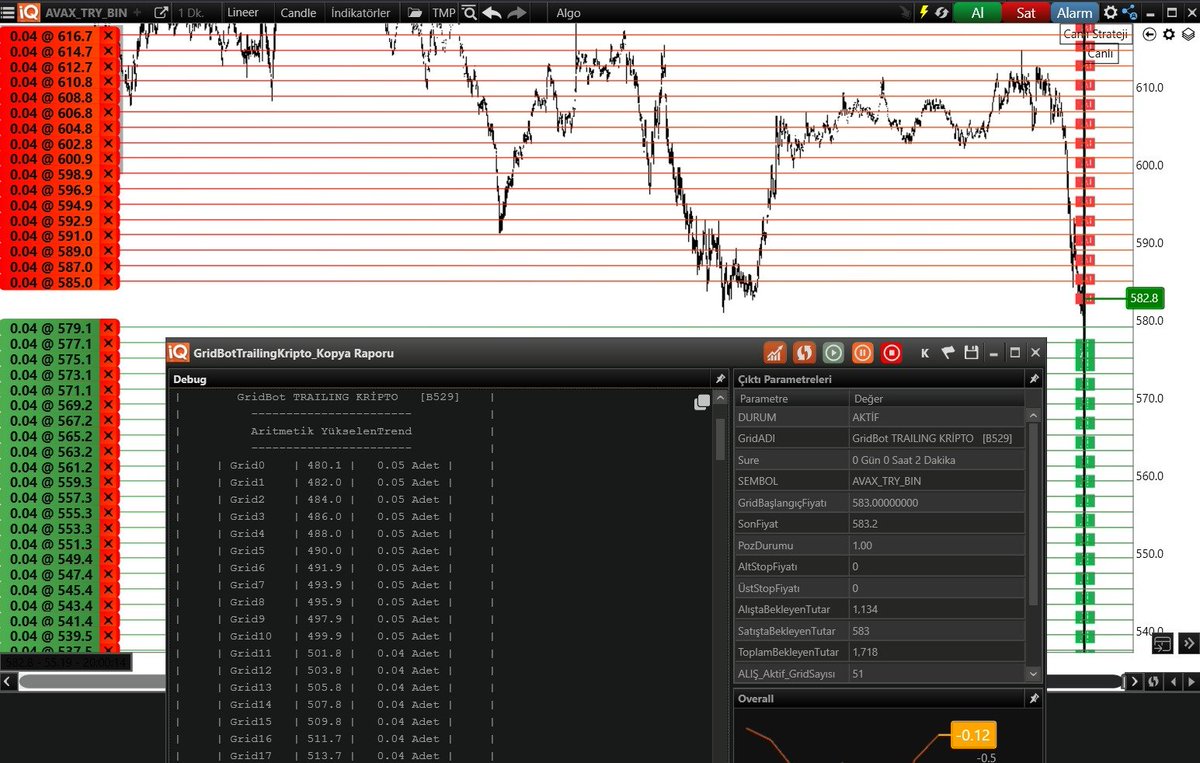1200x763 pixels.
Task: Cancel the 0.04 @ 608.8 sell order
Action: point(108,98)
